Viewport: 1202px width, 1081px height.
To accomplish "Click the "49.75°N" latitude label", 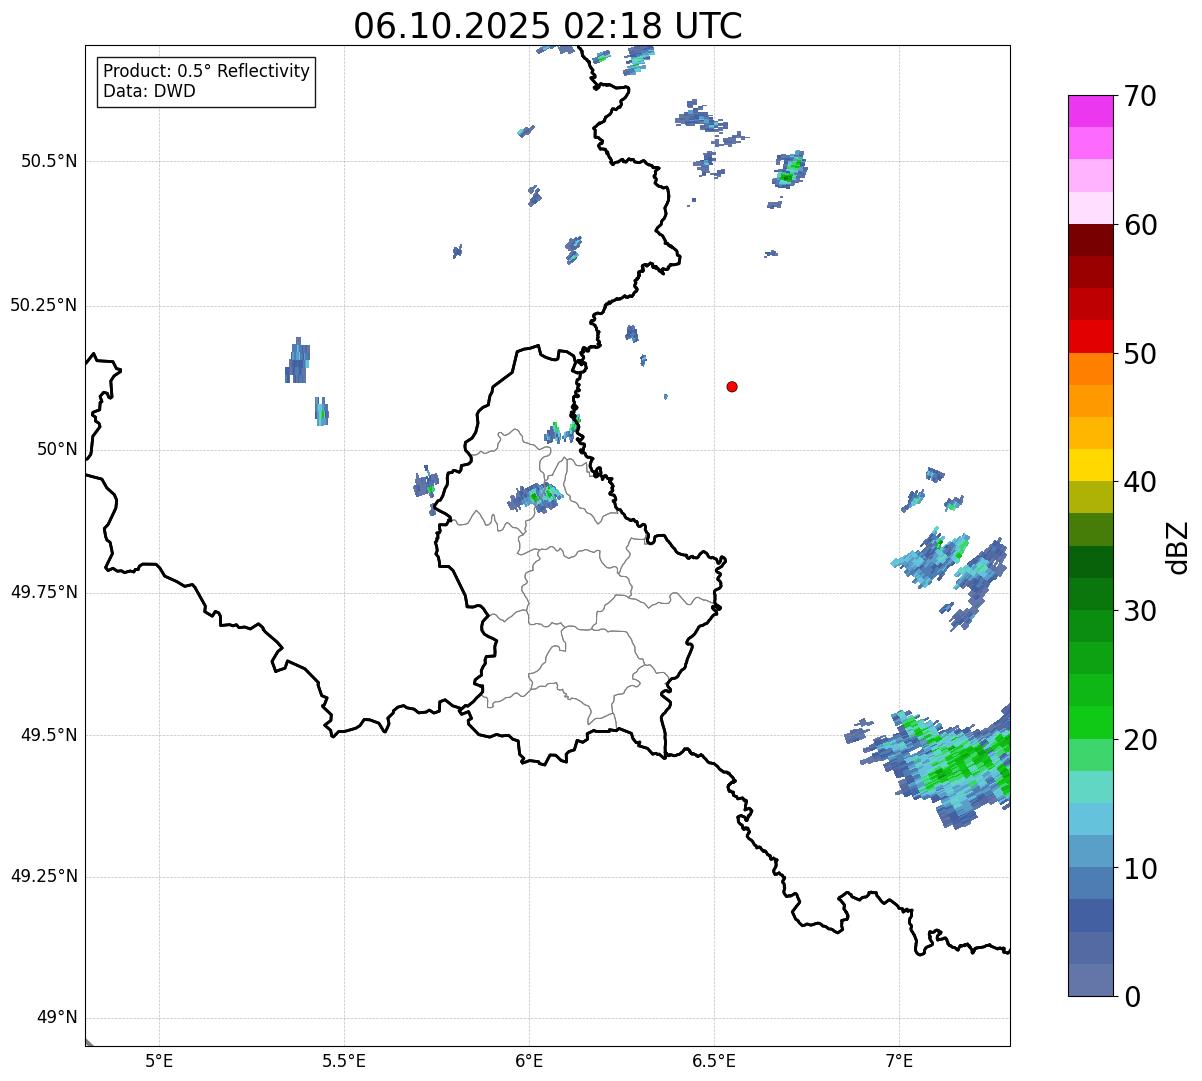I will [44, 592].
